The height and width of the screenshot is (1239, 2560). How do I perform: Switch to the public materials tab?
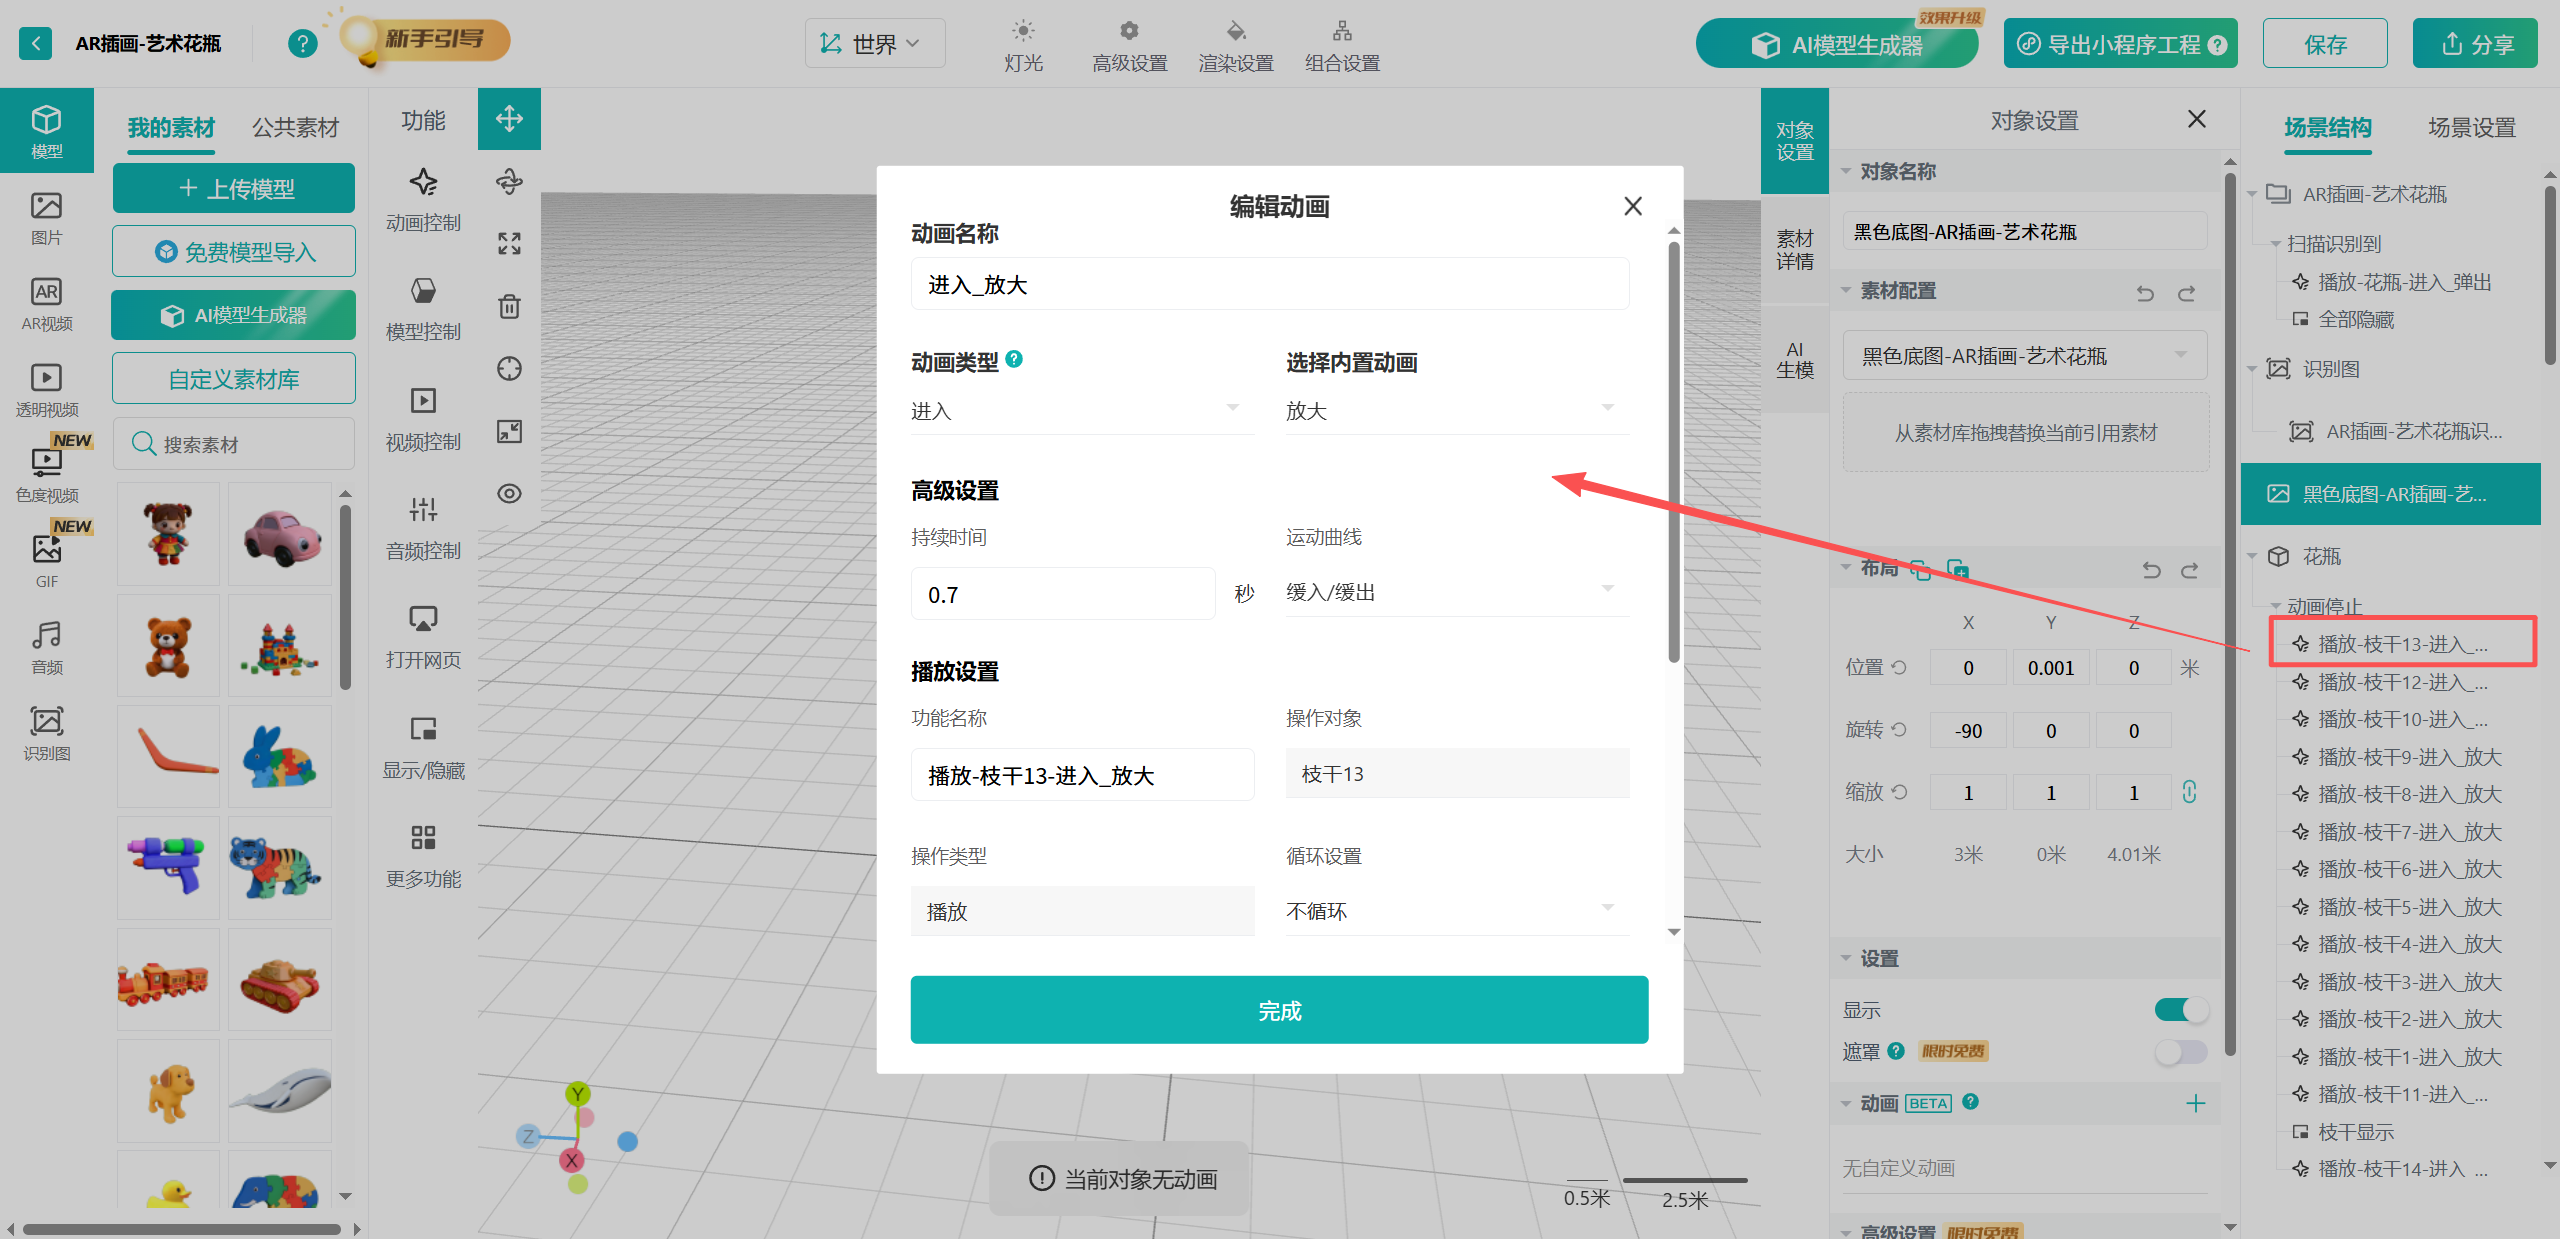pyautogui.click(x=295, y=128)
